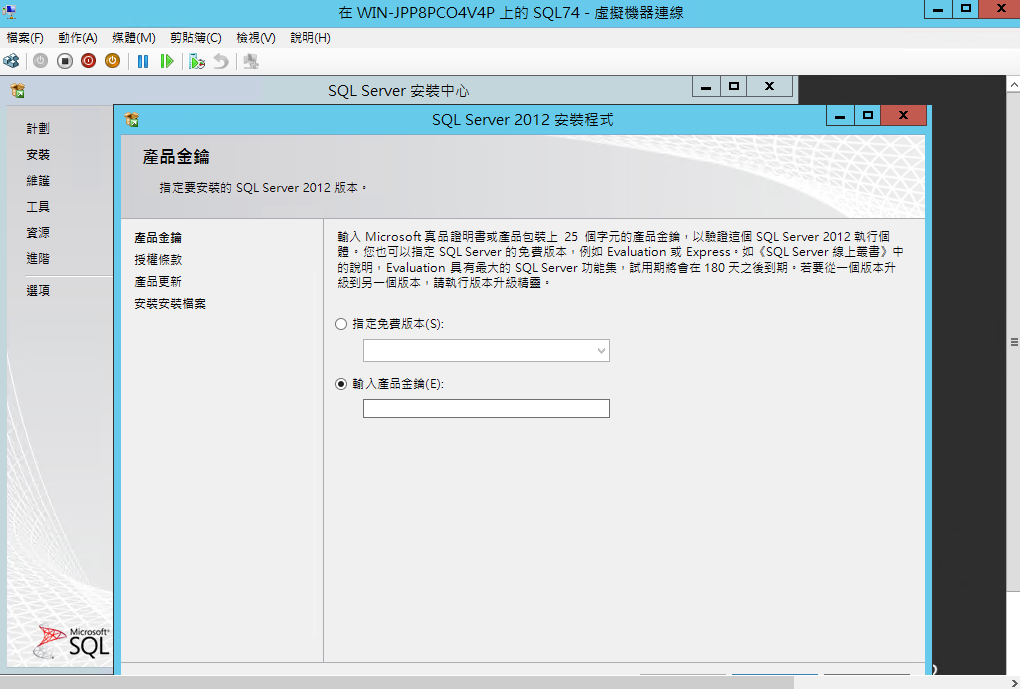Click the greyed-out Start power icon
This screenshot has height=689, width=1020.
[x=40, y=61]
